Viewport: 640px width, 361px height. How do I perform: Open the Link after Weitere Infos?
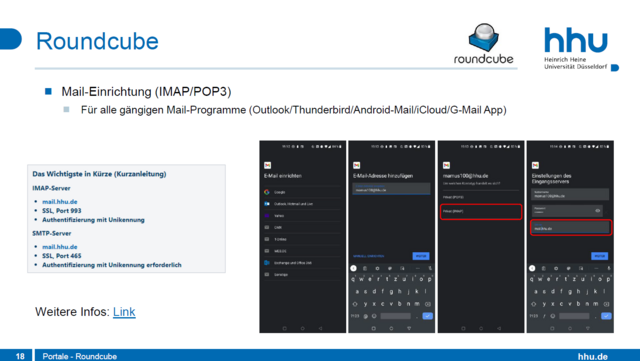124,312
